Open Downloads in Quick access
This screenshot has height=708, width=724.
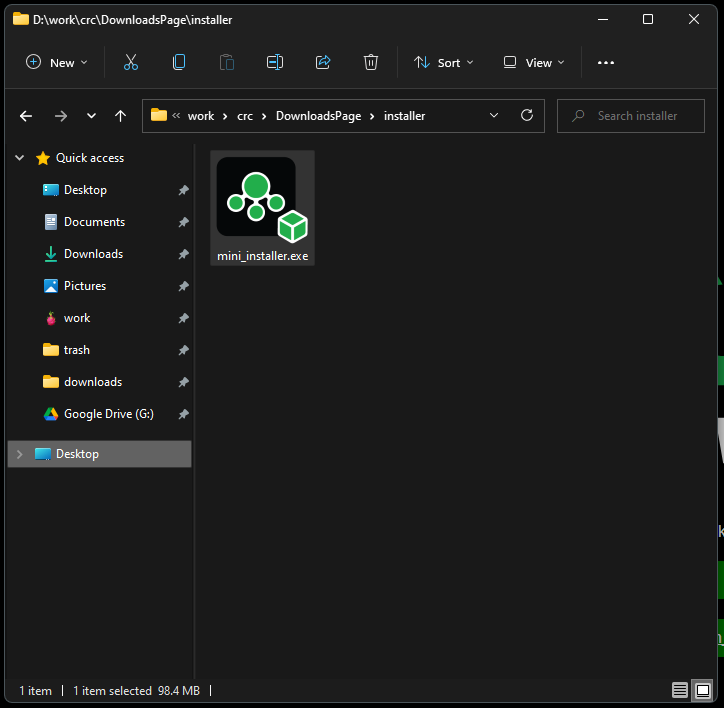coord(93,254)
